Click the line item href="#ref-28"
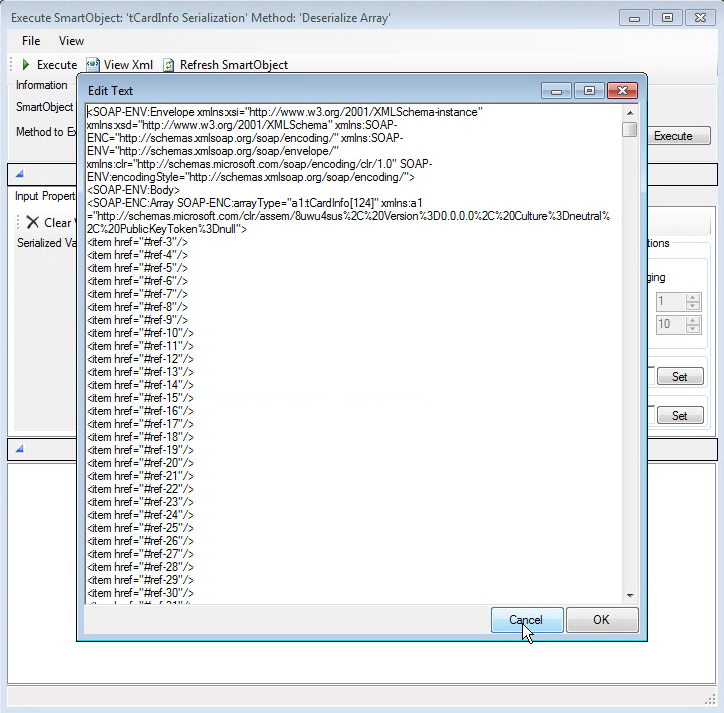Image resolution: width=724 pixels, height=713 pixels. 140,567
